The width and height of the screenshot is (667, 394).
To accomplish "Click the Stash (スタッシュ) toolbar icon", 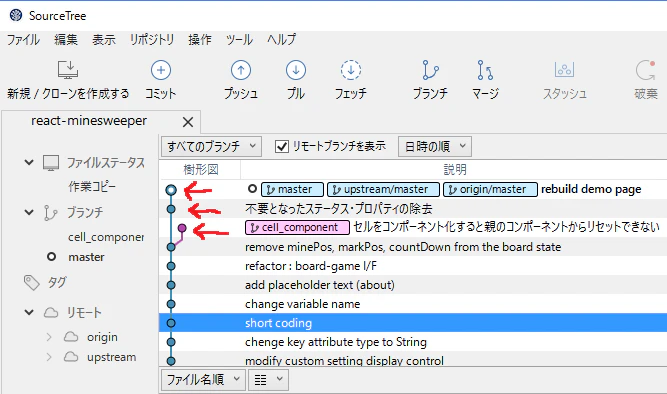I will 564,70.
